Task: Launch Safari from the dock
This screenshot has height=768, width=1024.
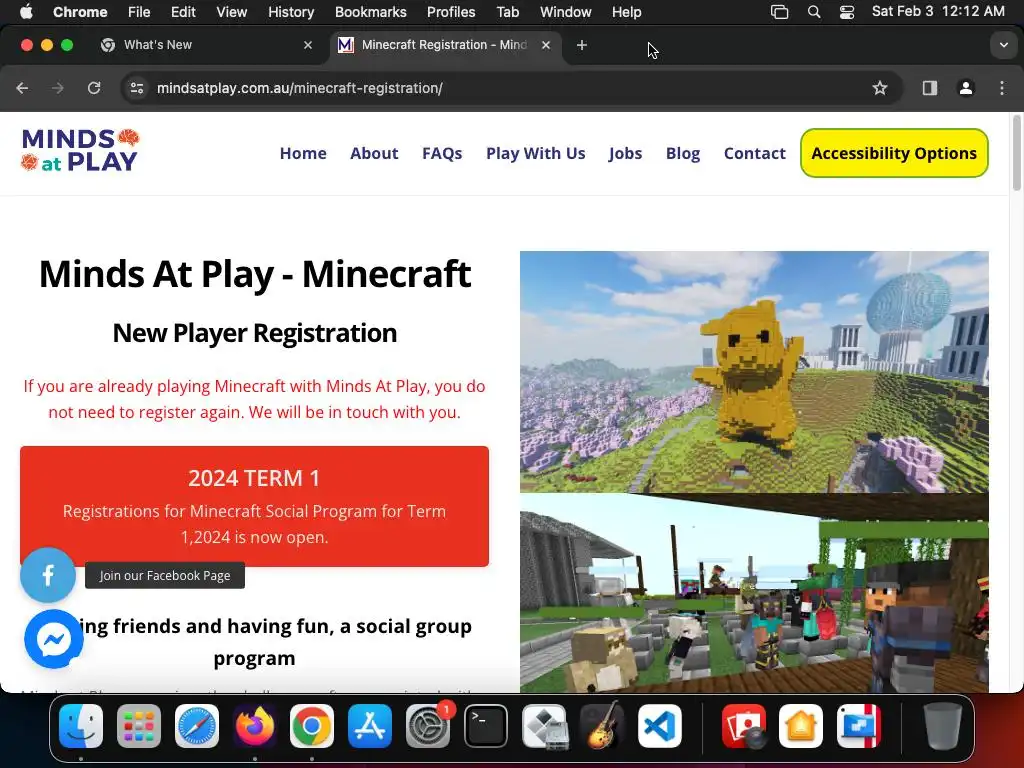Action: (x=197, y=726)
